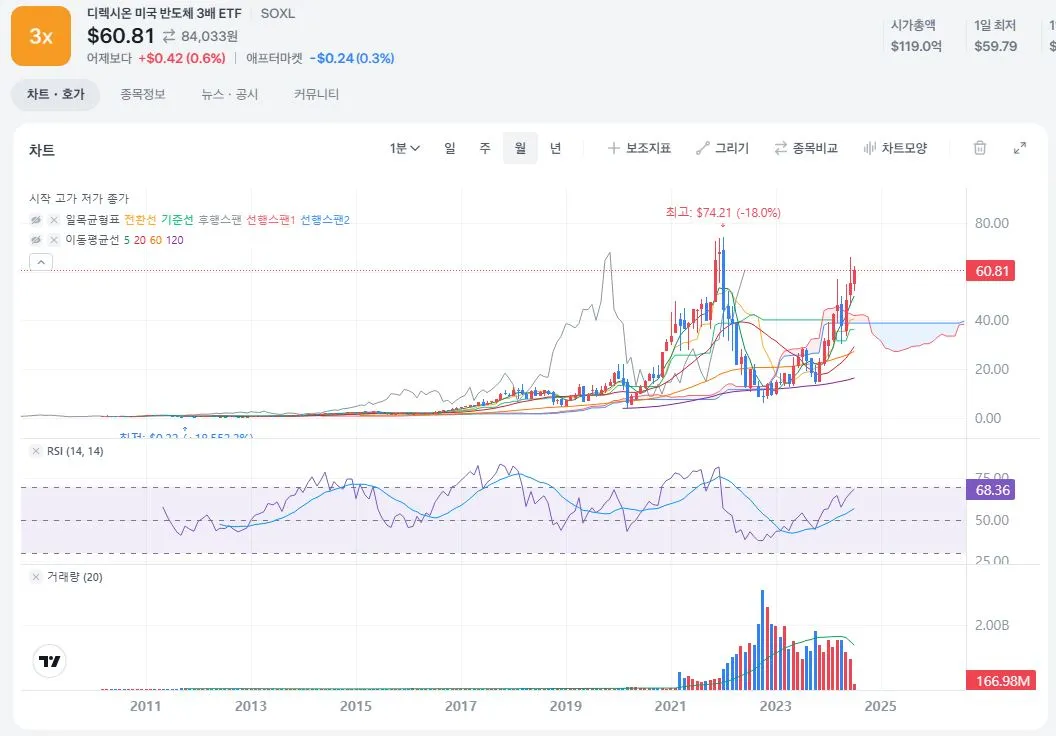Click the 1일 최저 $59.79 value
The width and height of the screenshot is (1056, 736).
995,46
